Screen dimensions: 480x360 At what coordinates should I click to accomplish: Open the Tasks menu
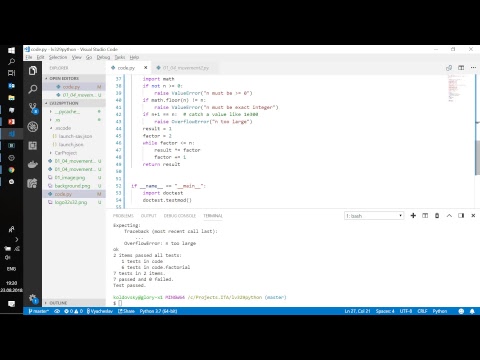pos(120,57)
